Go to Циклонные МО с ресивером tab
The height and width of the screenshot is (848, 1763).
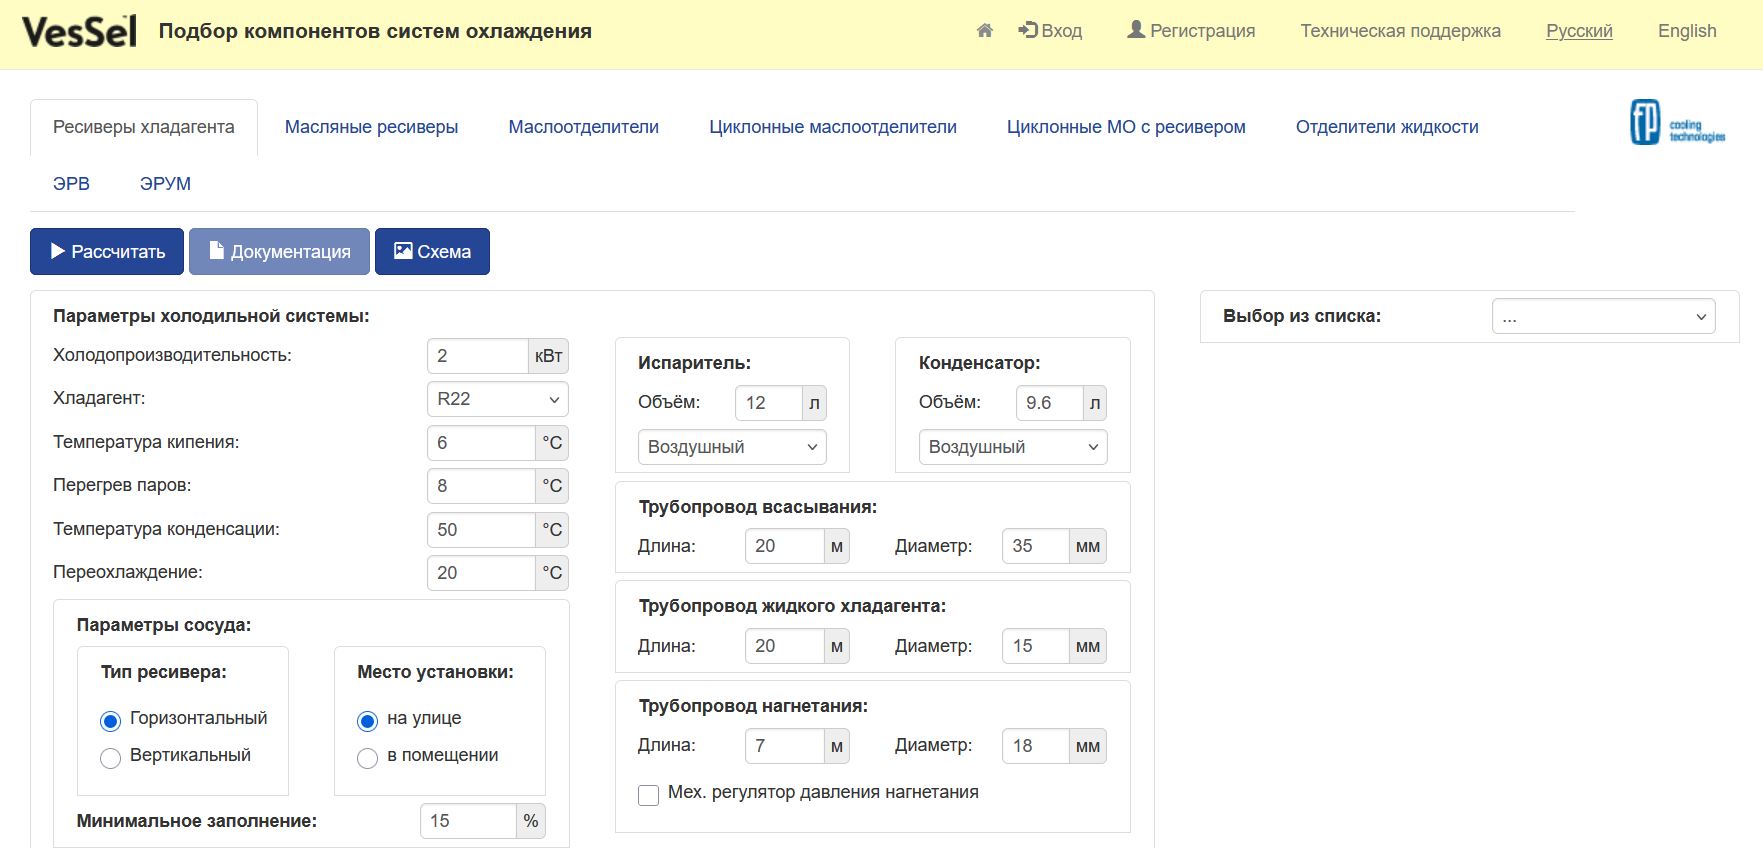pos(1126,127)
